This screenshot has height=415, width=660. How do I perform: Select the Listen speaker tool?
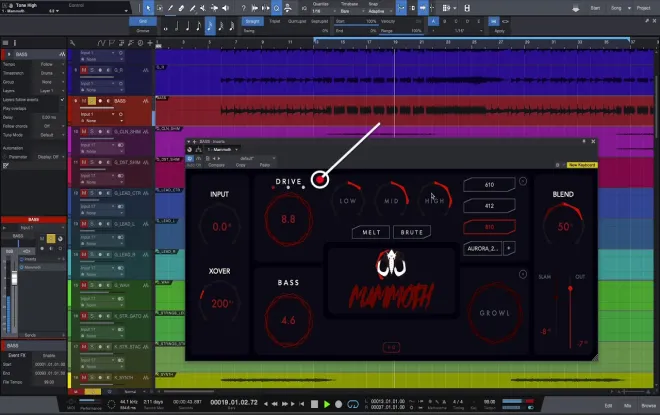click(x=226, y=8)
